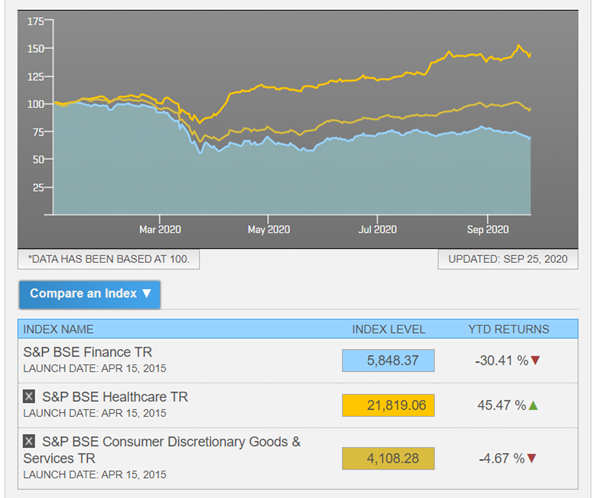Click the green up arrow beside 45.47 %
This screenshot has height=498, width=602.
tap(533, 405)
